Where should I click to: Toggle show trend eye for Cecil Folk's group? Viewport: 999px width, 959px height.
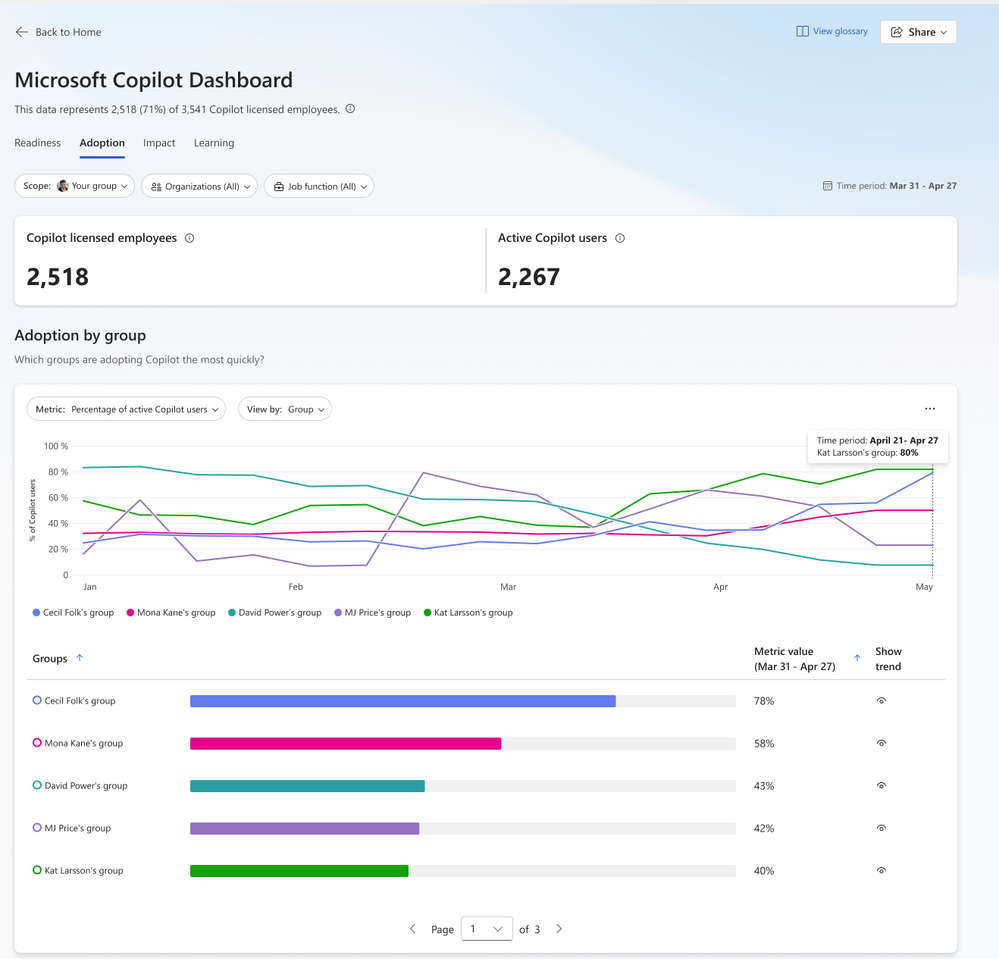881,701
